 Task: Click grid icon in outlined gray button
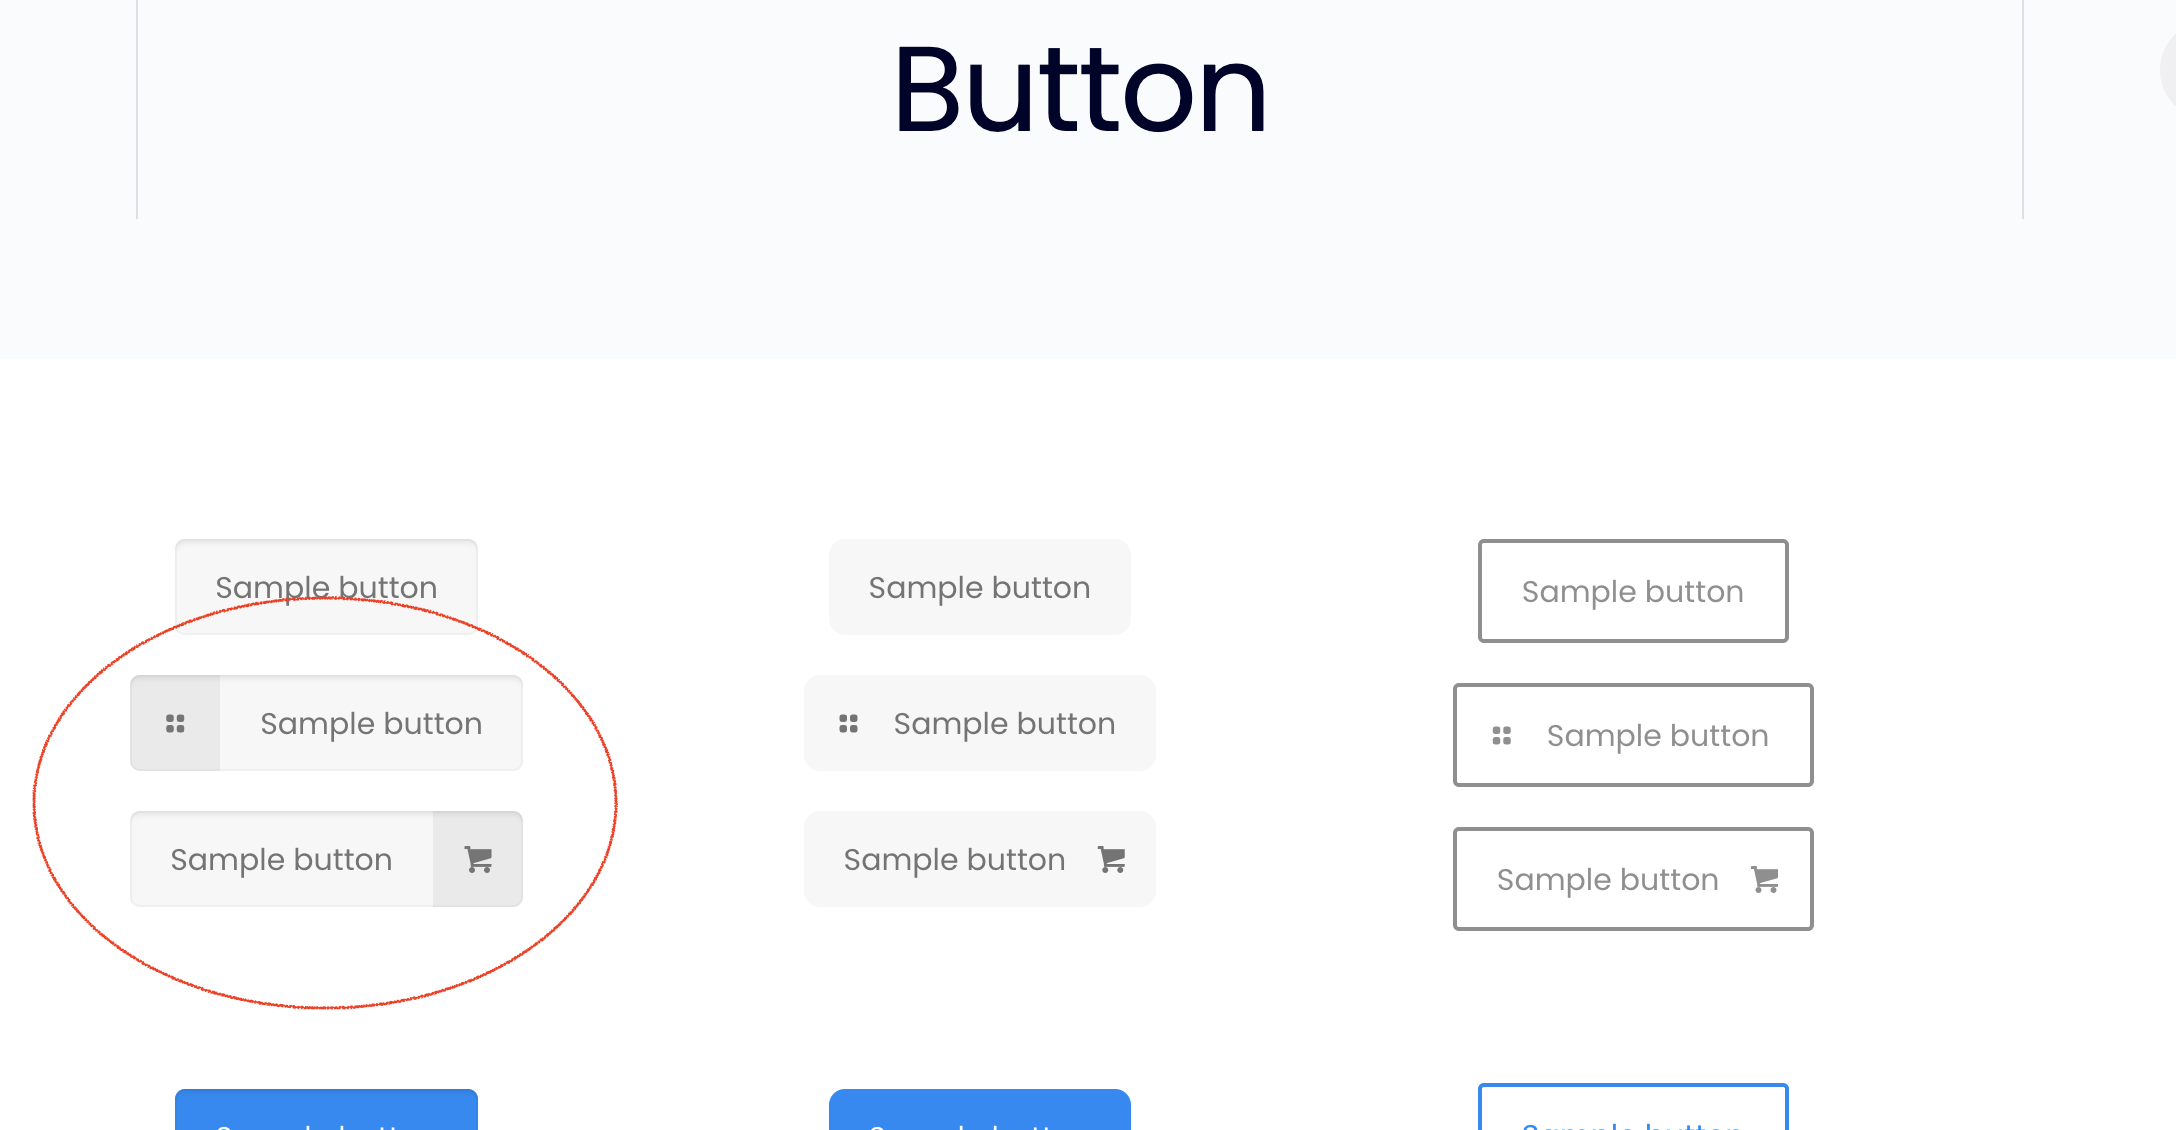(1501, 735)
